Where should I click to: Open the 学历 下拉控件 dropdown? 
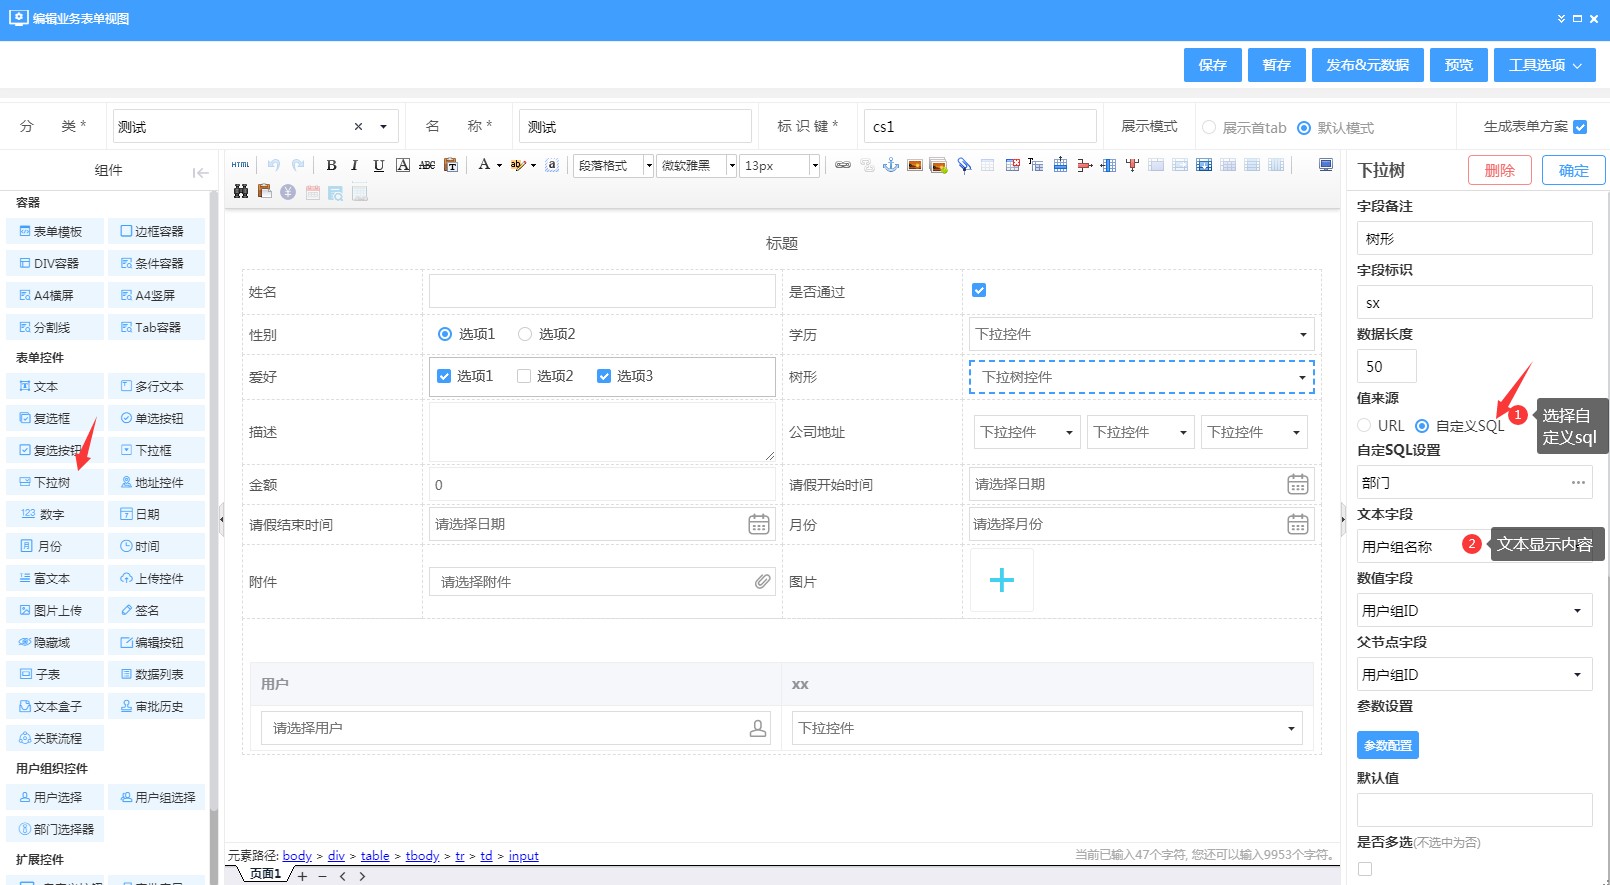pos(1141,334)
